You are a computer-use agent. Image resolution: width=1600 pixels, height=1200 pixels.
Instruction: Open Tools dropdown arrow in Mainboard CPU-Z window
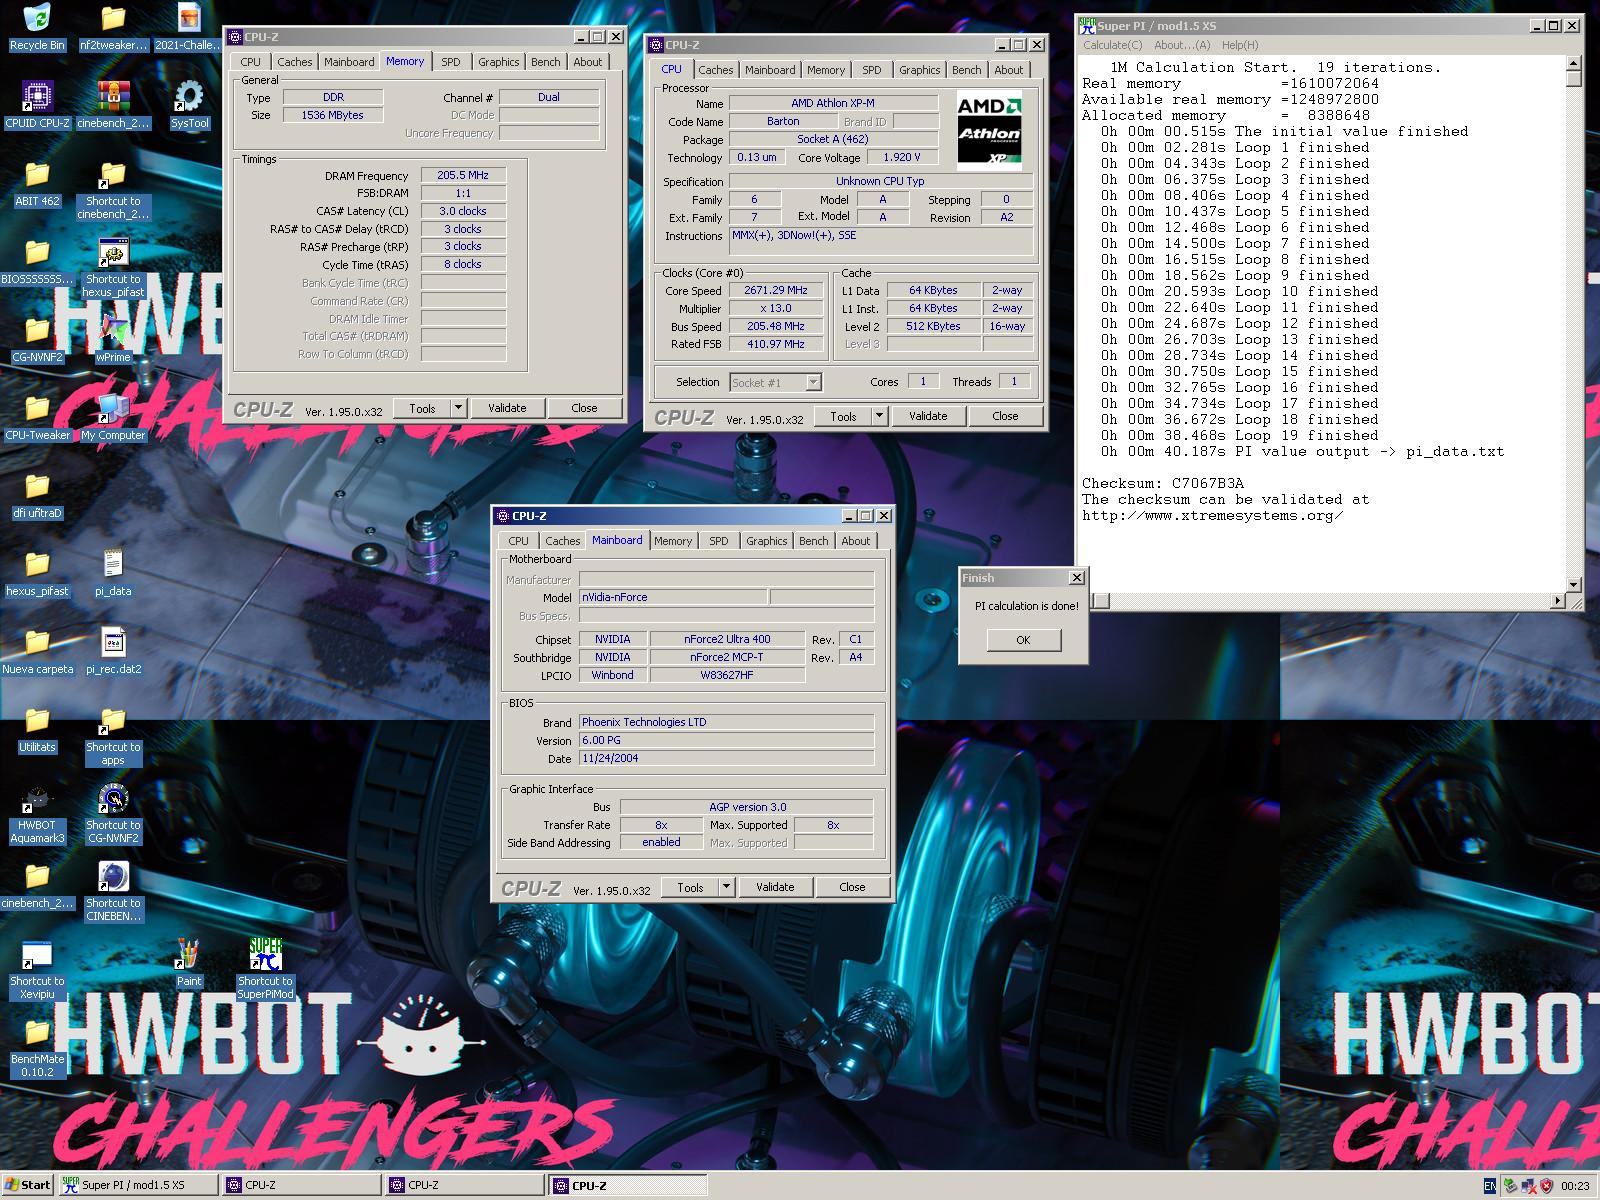(726, 887)
